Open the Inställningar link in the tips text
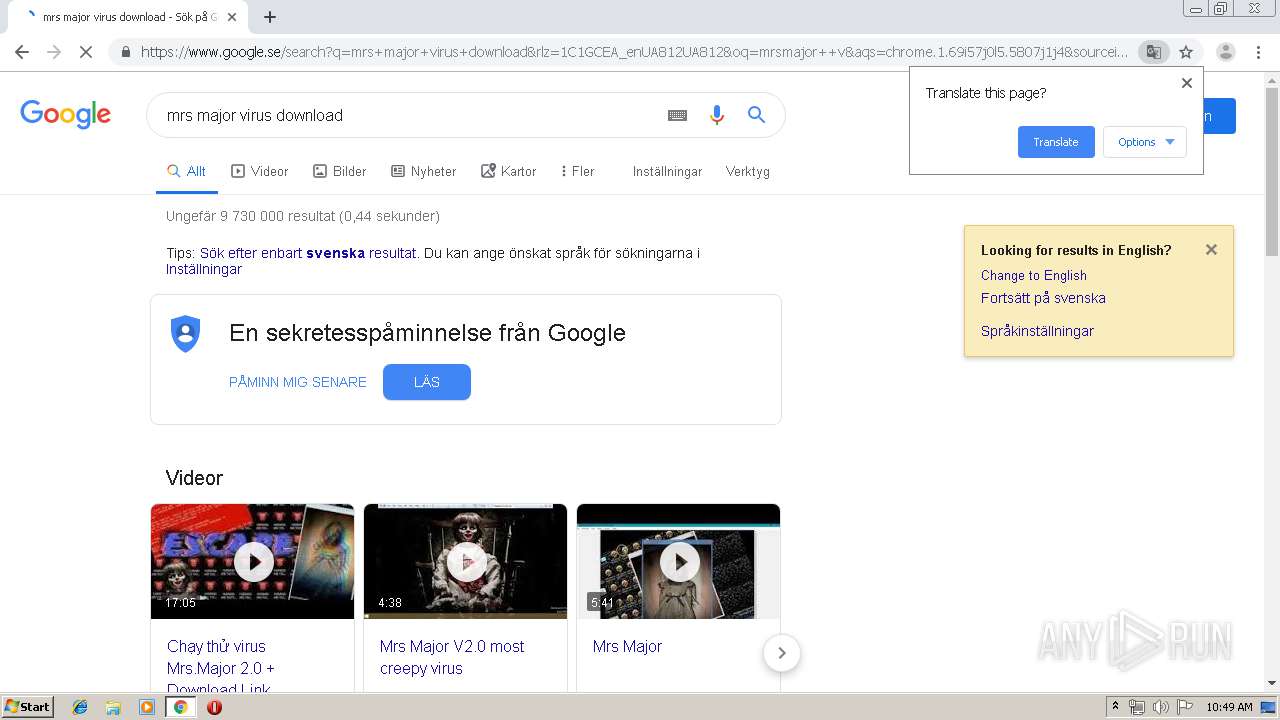Image resolution: width=1280 pixels, height=720 pixels. point(204,269)
